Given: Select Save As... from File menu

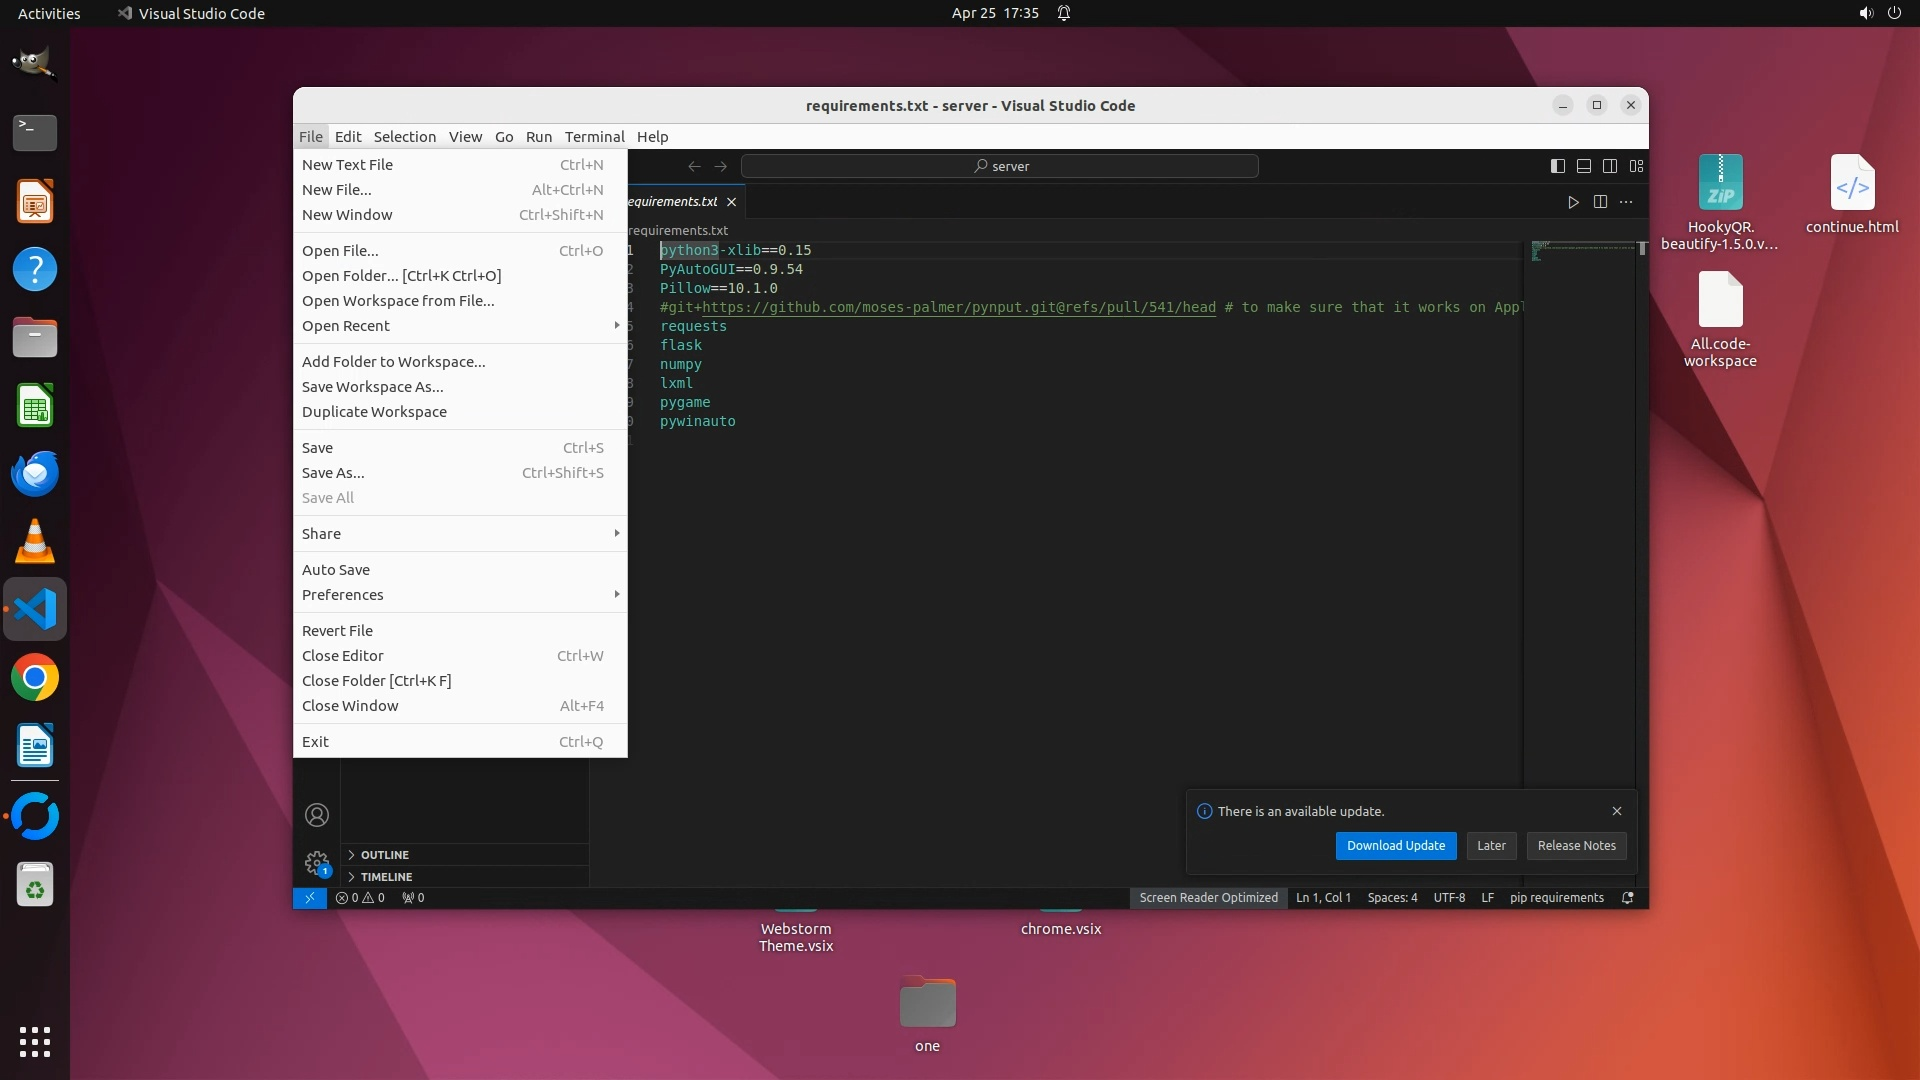Looking at the screenshot, I should 333,473.
